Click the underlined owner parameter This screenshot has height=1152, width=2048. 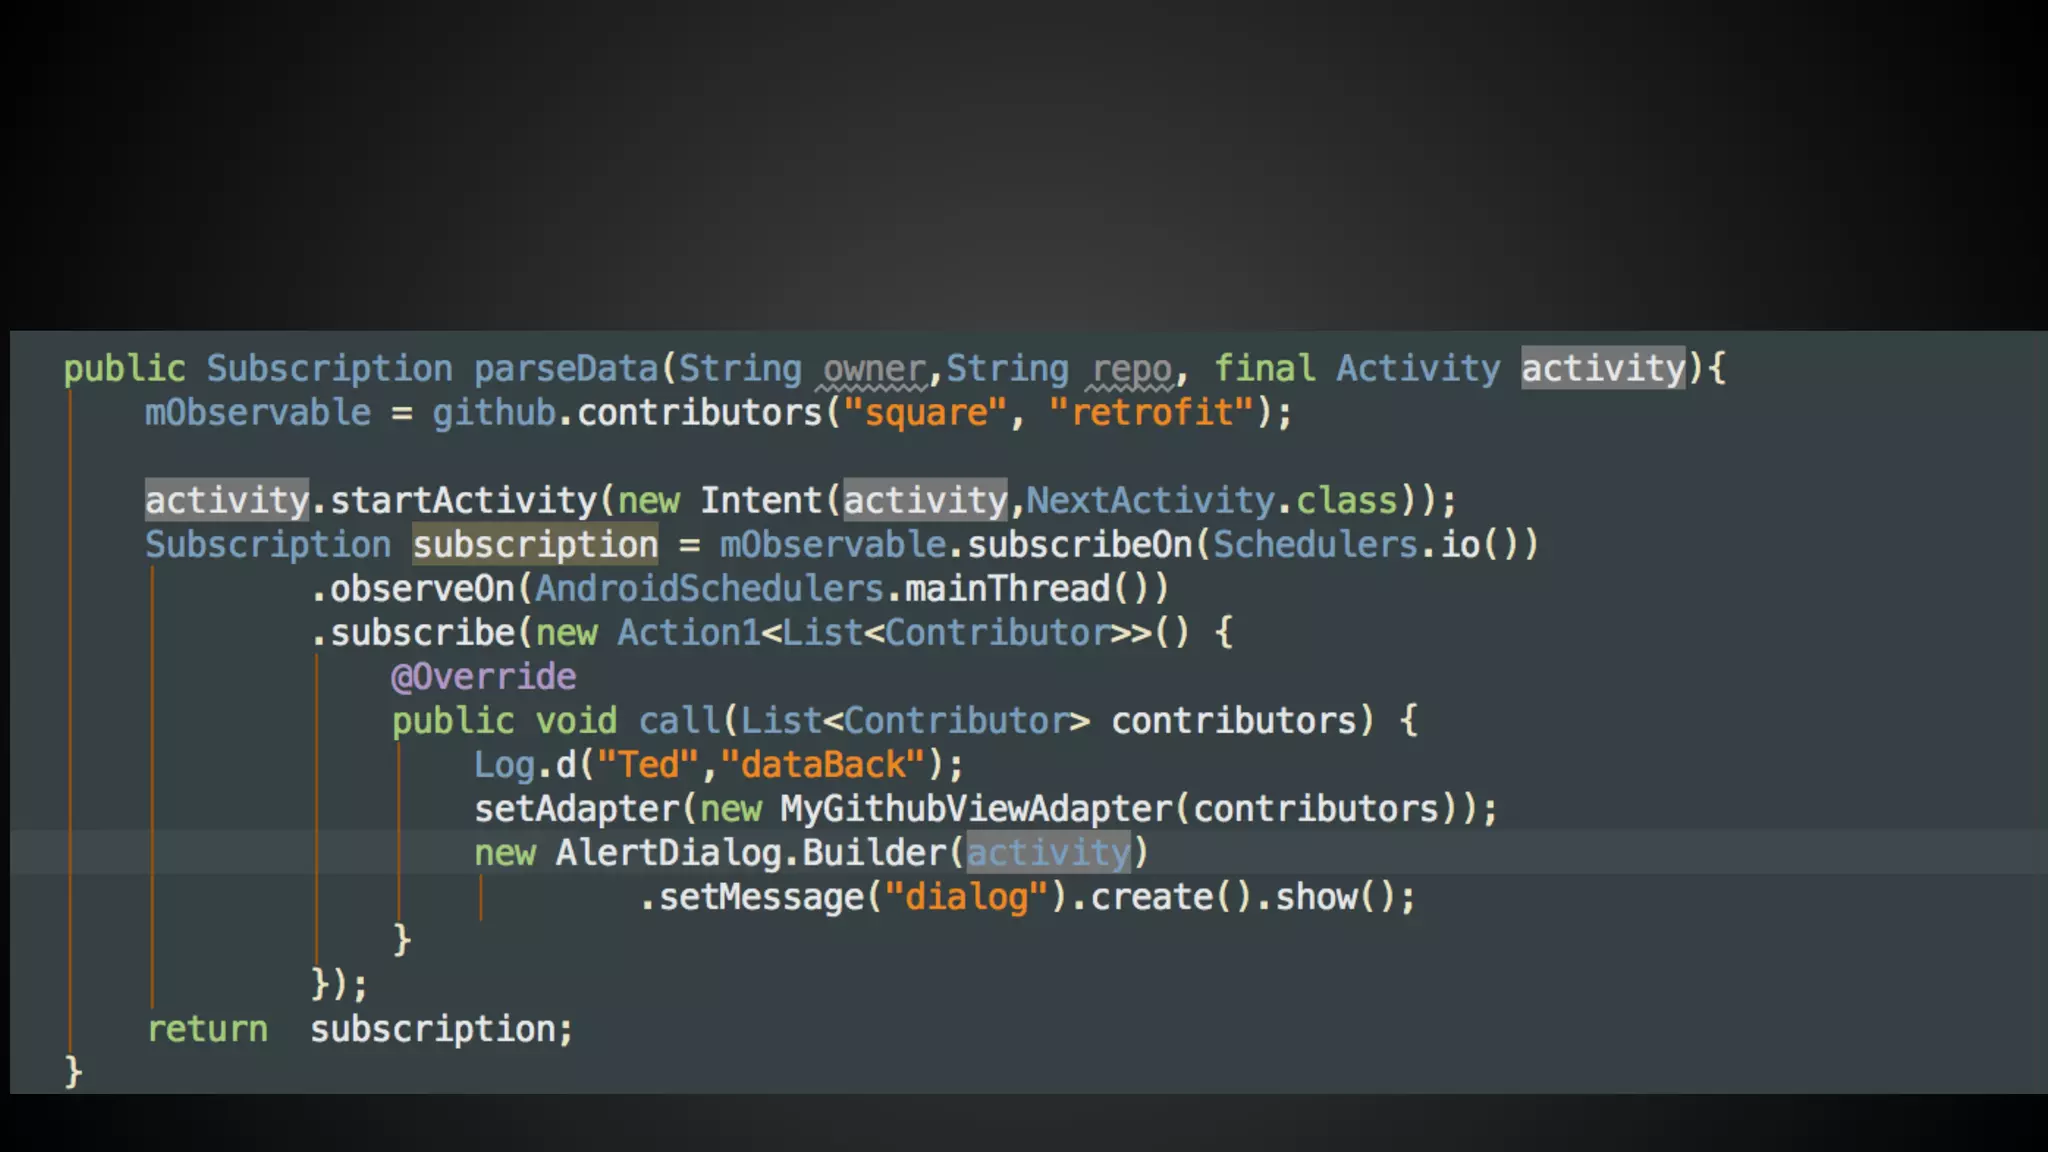tap(873, 369)
